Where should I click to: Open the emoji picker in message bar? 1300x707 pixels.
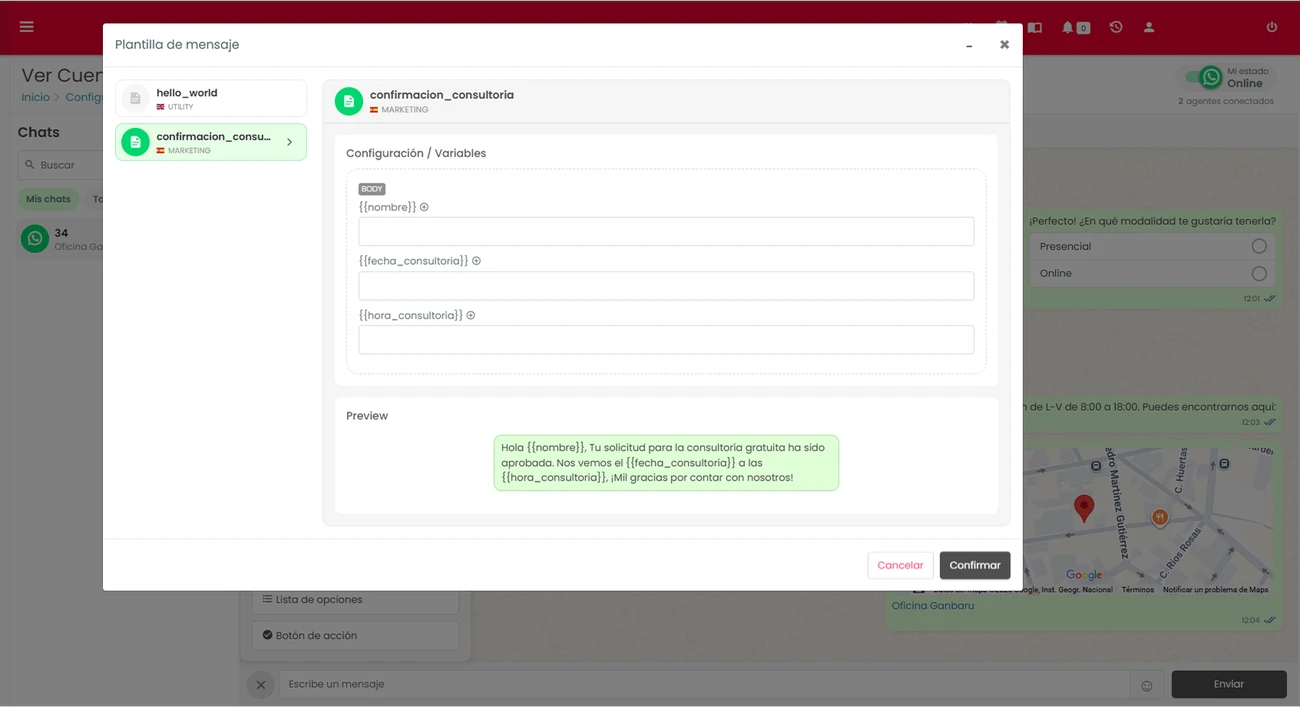coord(1147,685)
